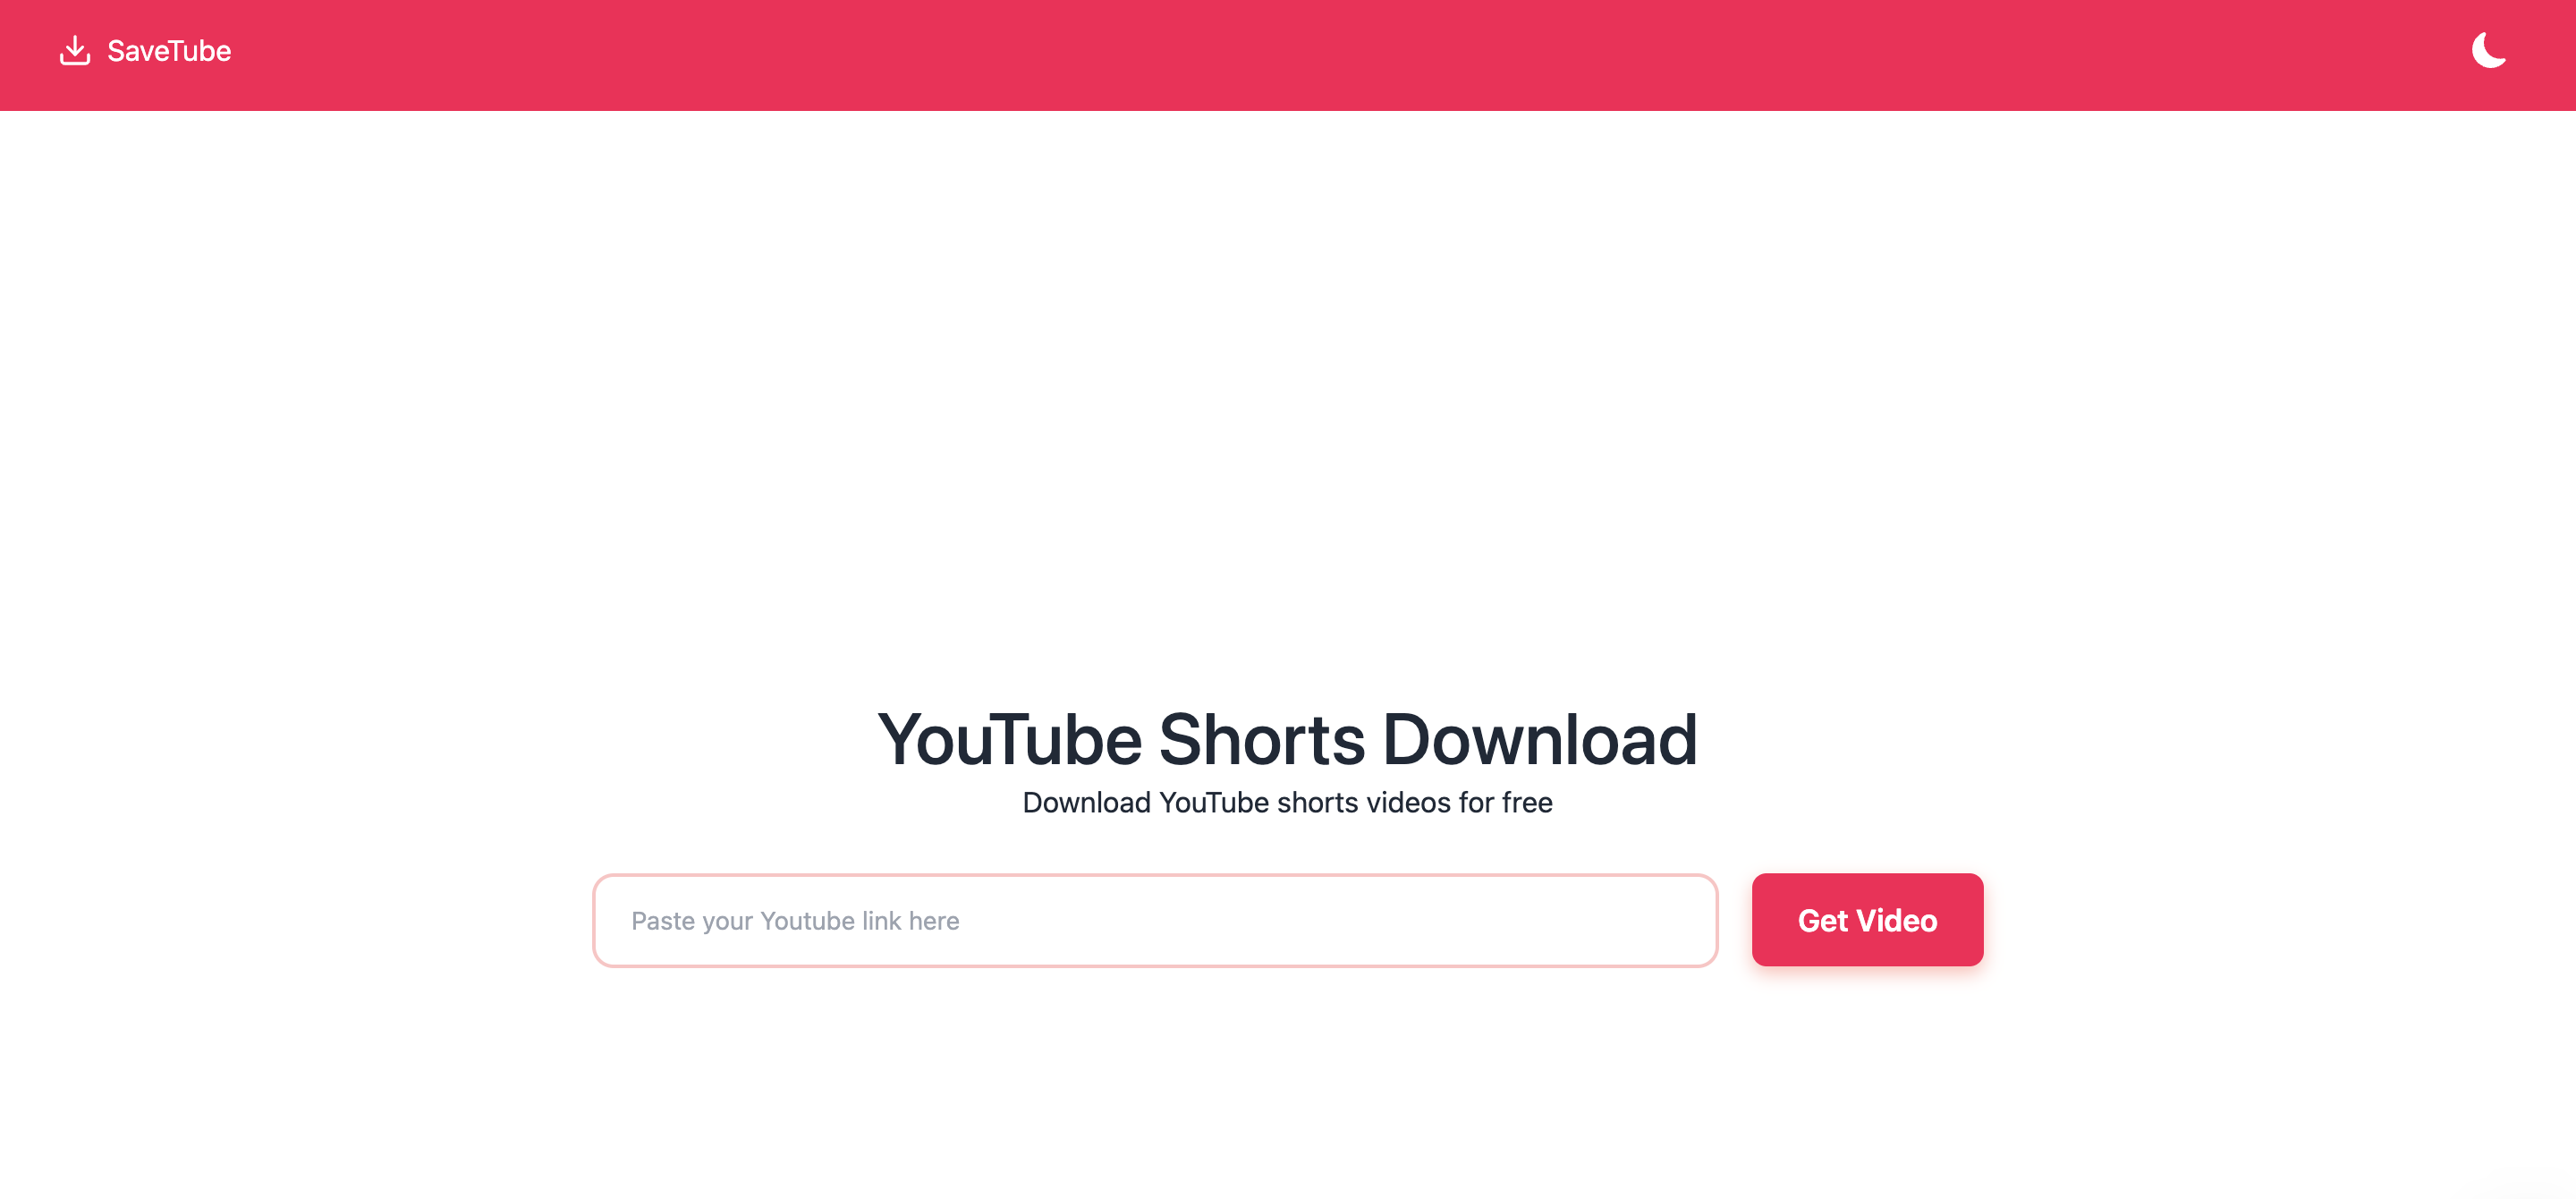This screenshot has width=2576, height=1199.
Task: Click the Get Video button
Action: [1867, 920]
